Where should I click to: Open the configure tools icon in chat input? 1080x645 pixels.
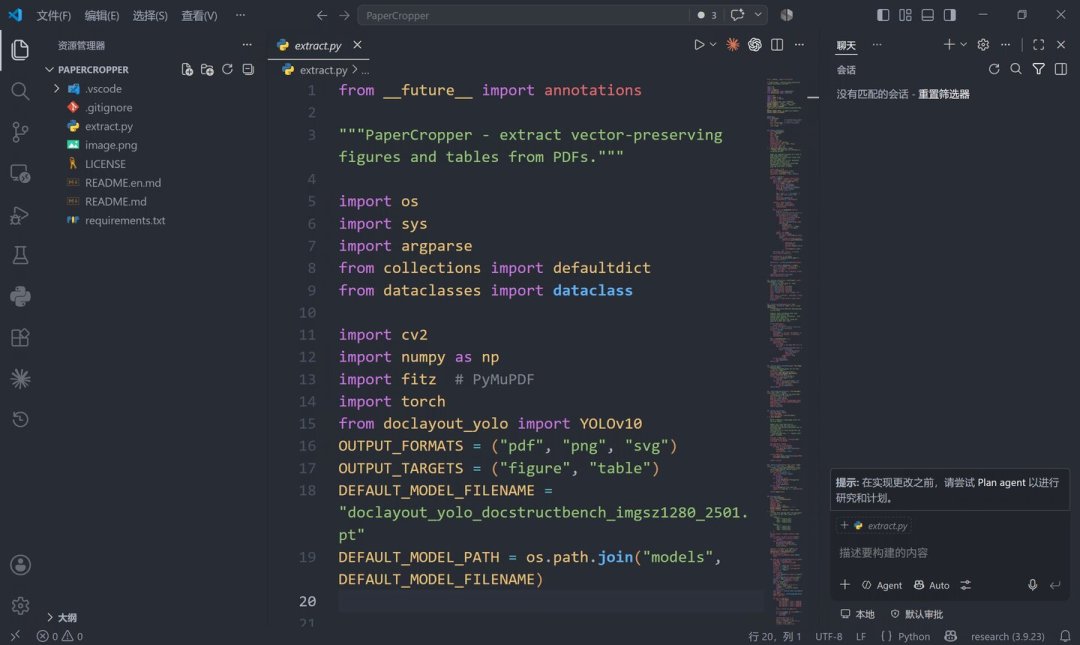point(966,585)
